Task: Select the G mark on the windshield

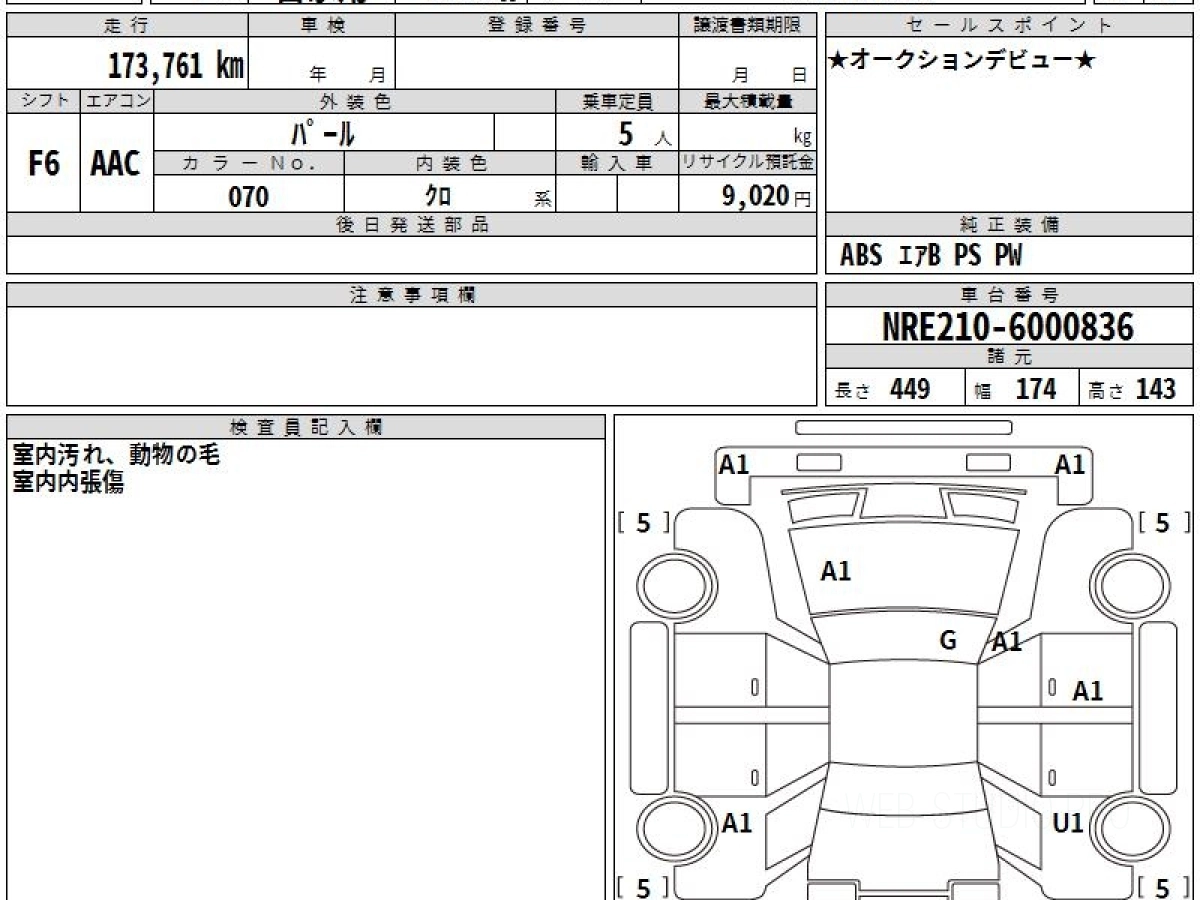Action: [x=948, y=640]
